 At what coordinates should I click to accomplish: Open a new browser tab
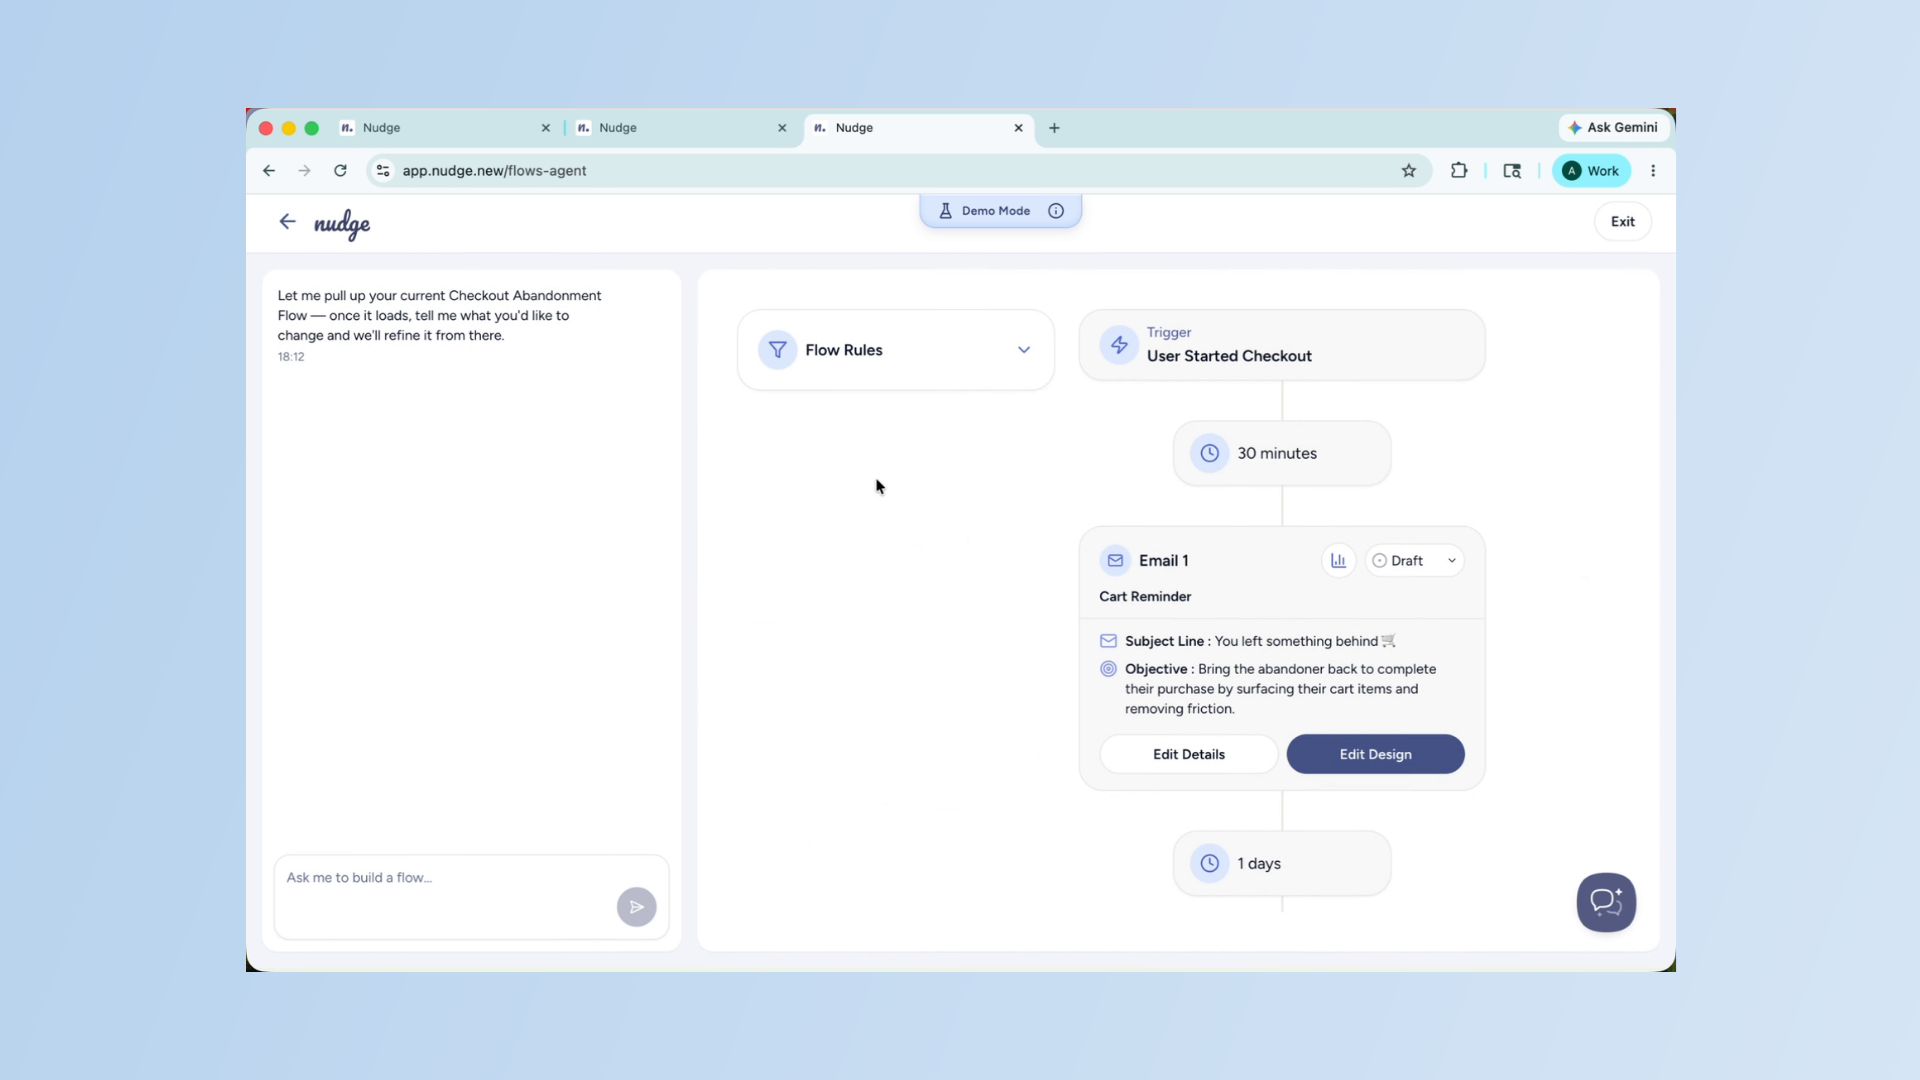pyautogui.click(x=1054, y=128)
